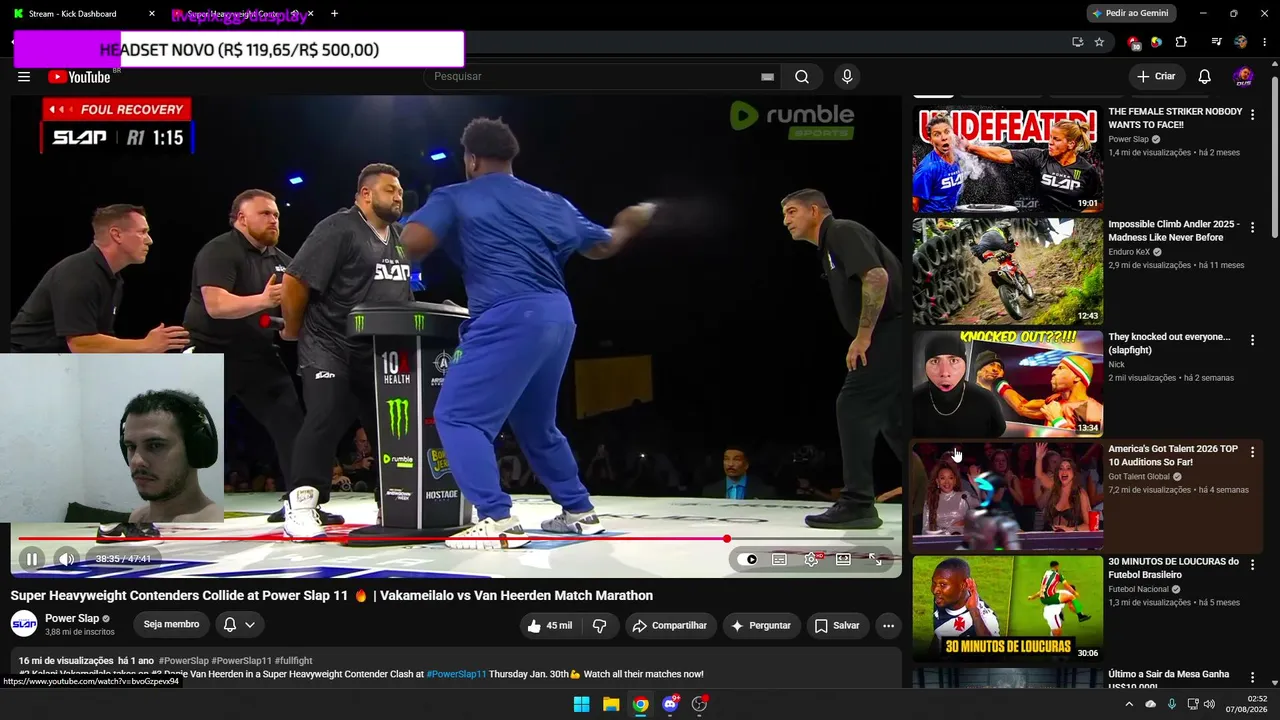Open the on-screen keyboard in search box
The image size is (1280, 720).
(767, 77)
